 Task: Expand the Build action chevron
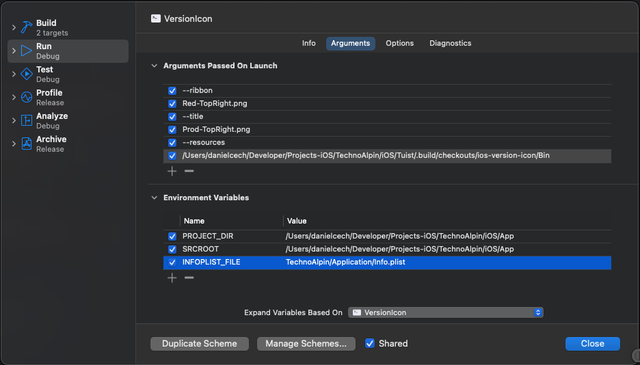pyautogui.click(x=13, y=28)
